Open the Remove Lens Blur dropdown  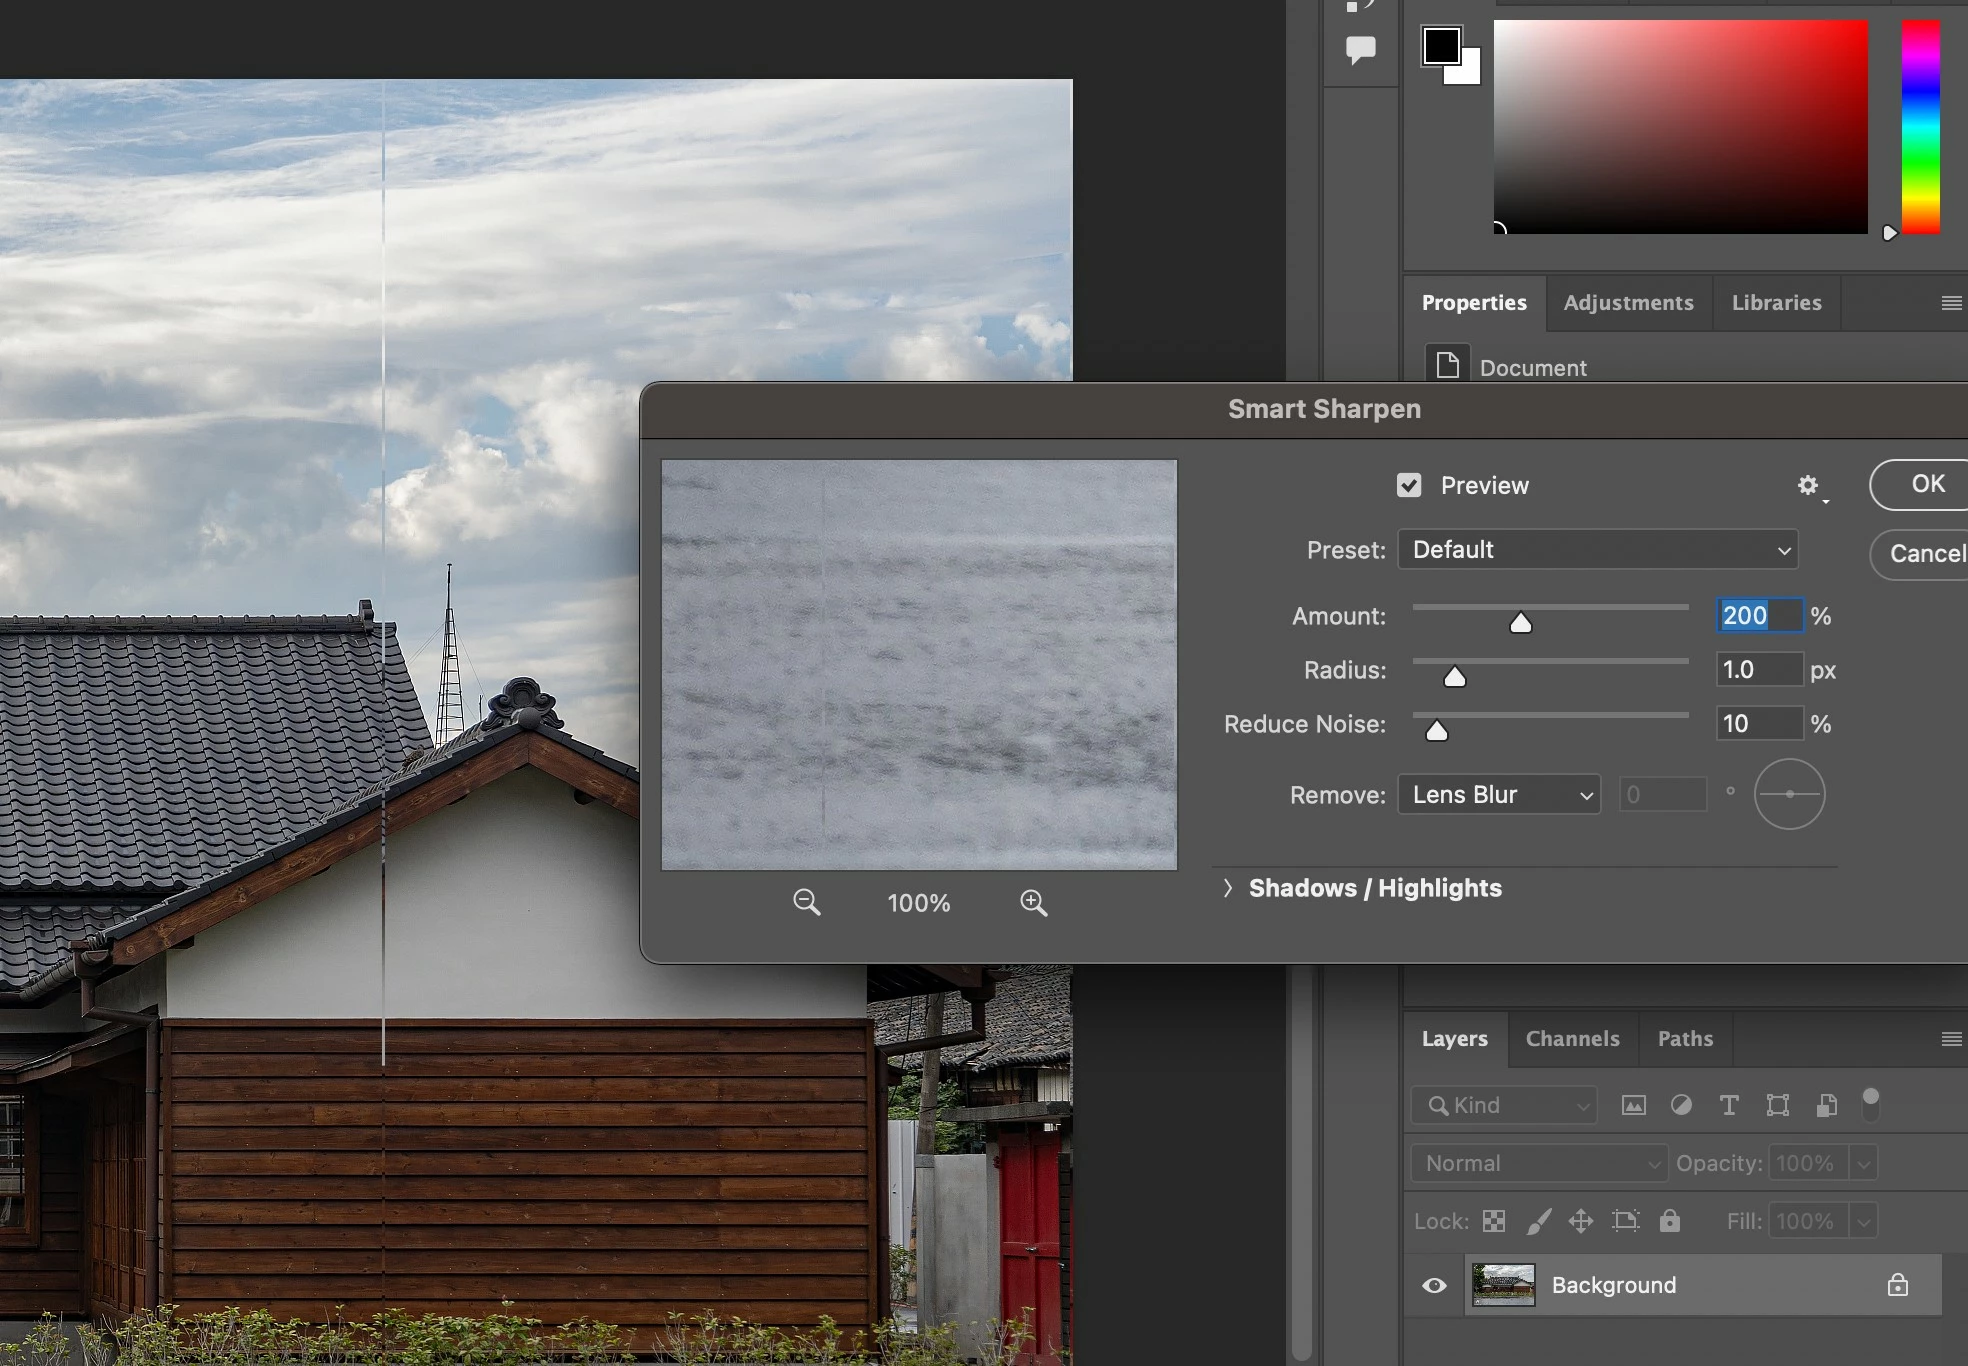[1498, 795]
